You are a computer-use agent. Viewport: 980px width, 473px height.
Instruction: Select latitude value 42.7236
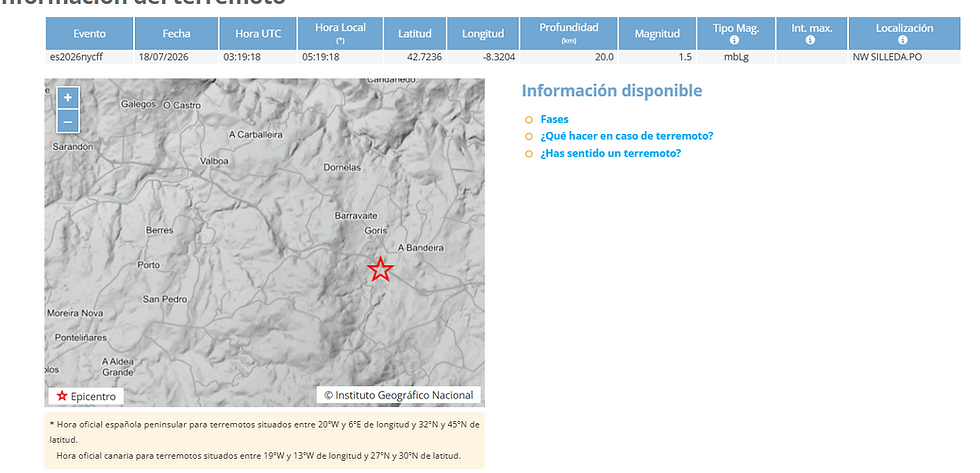click(x=415, y=57)
